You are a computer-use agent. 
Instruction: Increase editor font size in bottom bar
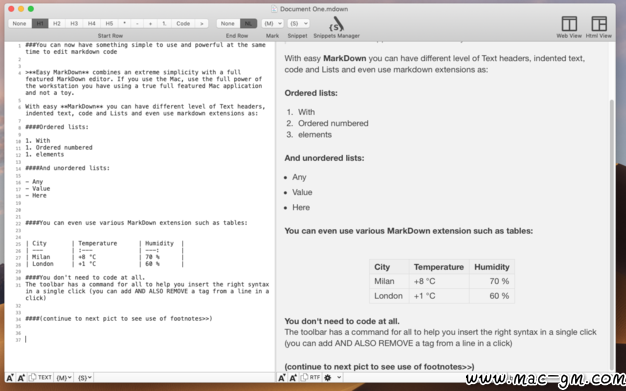[x=21, y=377]
